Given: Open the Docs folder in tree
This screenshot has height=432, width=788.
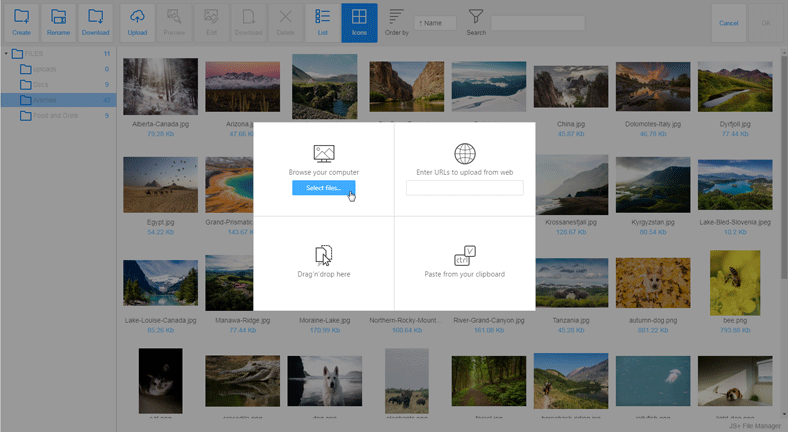Looking at the screenshot, I should pyautogui.click(x=58, y=84).
